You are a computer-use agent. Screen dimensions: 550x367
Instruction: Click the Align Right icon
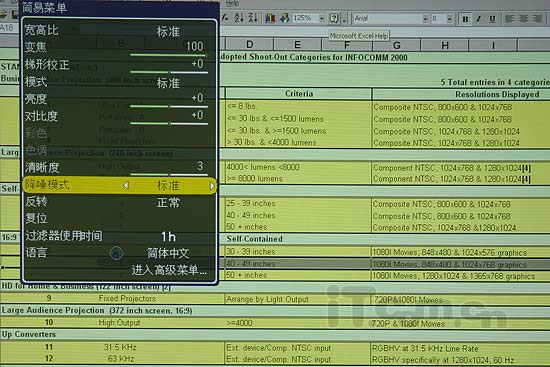coord(537,19)
